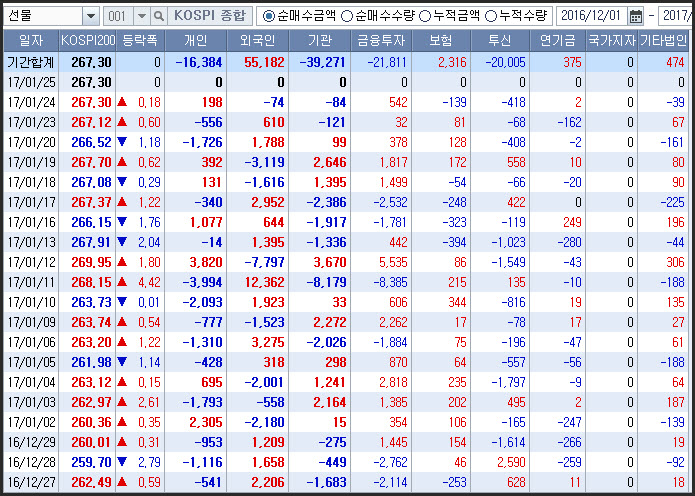The width and height of the screenshot is (695, 496).
Task: Click KOSPI200 value 269.95 on 17/01/12
Action: click(x=91, y=262)
